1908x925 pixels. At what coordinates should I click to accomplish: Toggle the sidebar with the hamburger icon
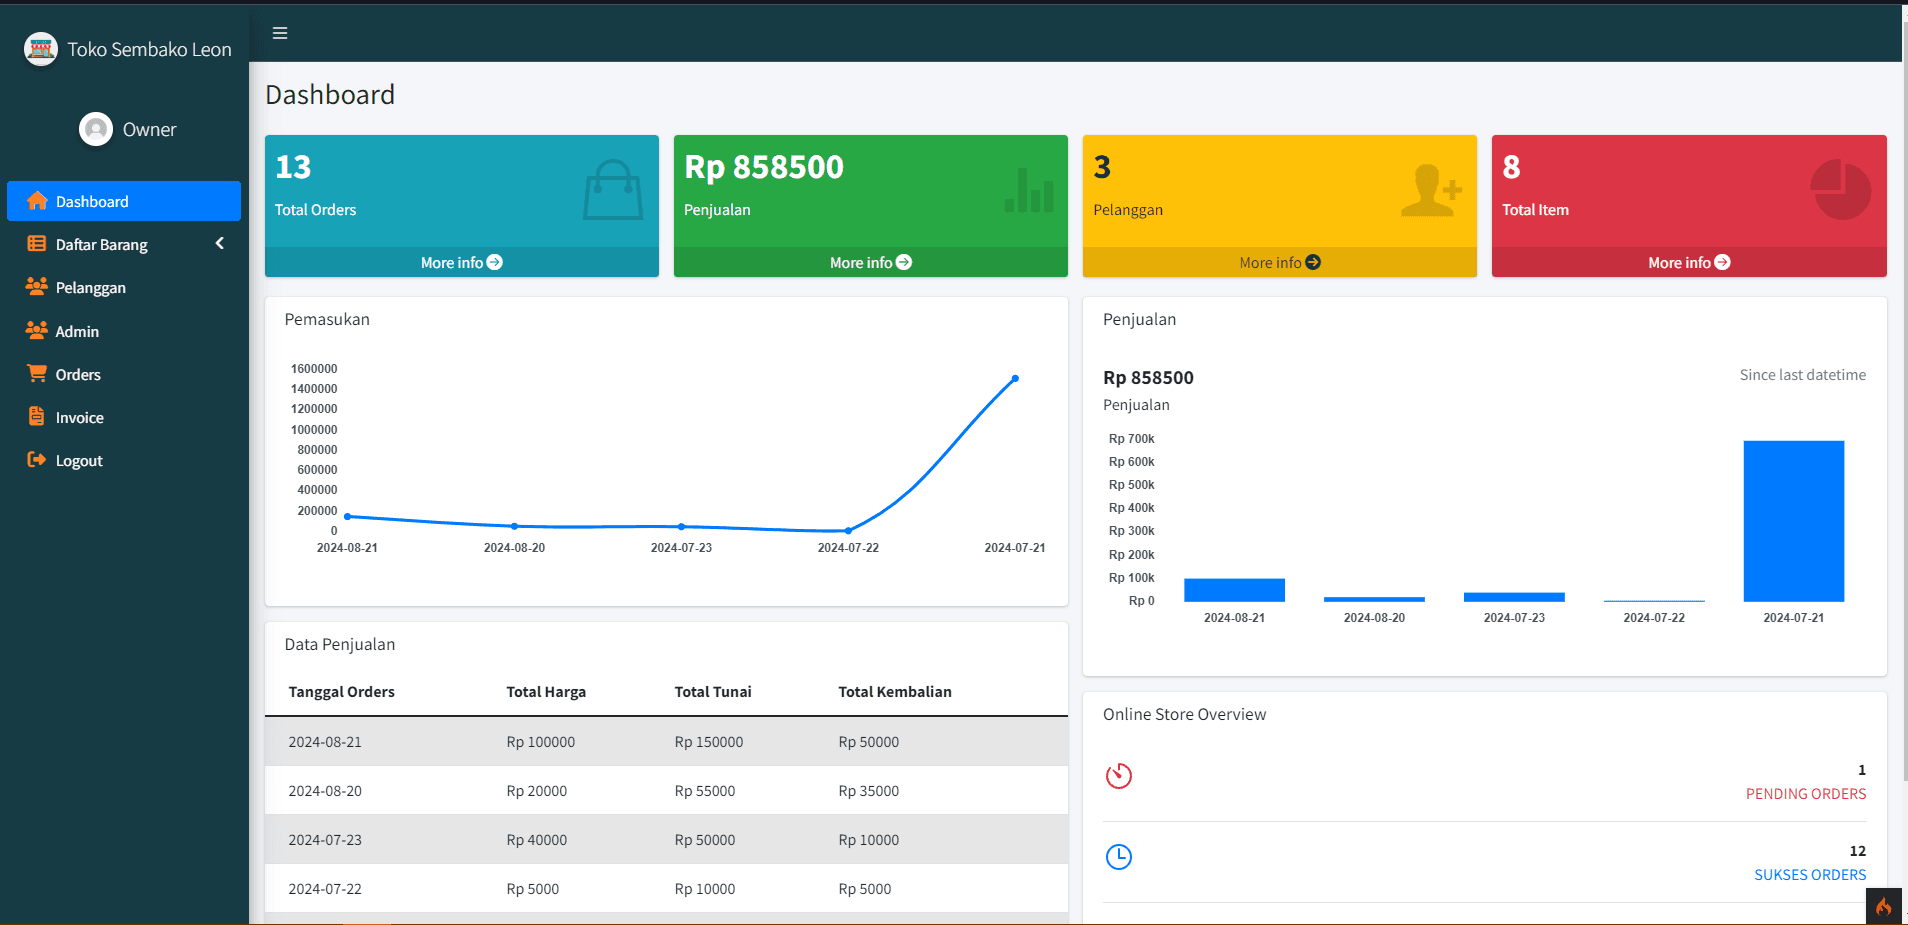click(280, 33)
